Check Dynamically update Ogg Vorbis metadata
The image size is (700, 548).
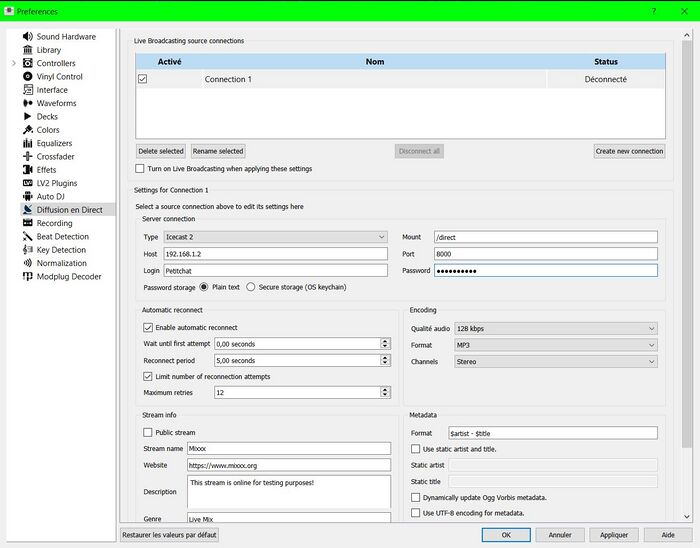(x=416, y=498)
